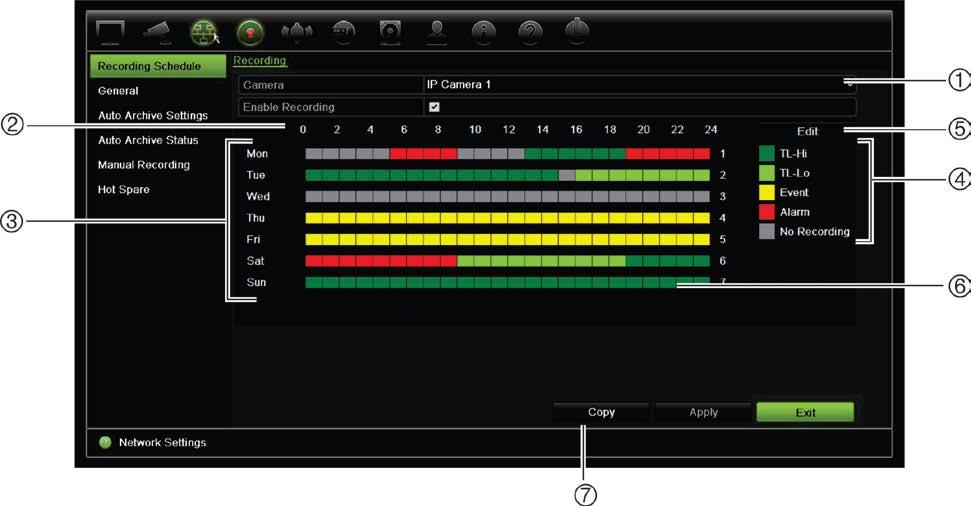Select the TL-Lo light green swatch
Image resolution: width=971 pixels, height=506 pixels.
[767, 173]
